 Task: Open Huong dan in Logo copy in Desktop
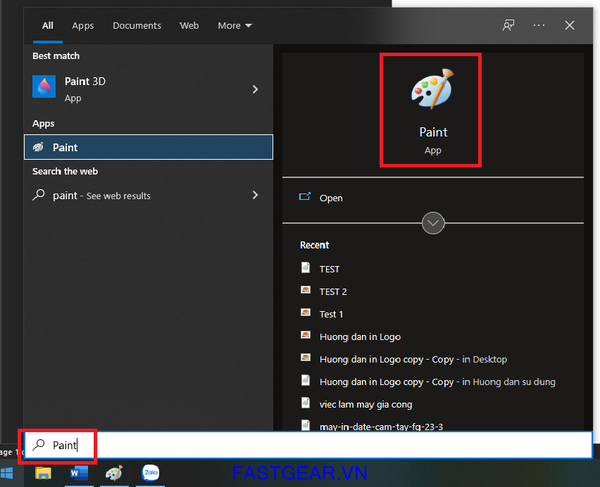(413, 359)
